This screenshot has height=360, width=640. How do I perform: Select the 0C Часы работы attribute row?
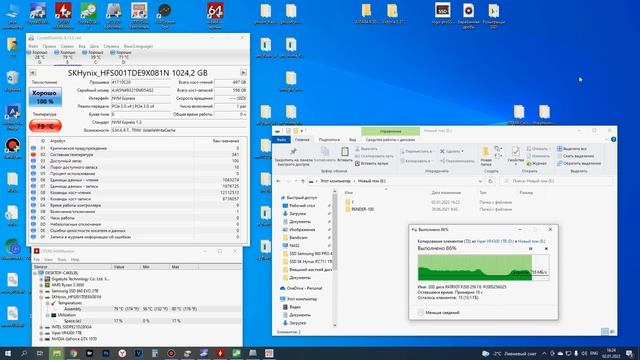(x=136, y=218)
